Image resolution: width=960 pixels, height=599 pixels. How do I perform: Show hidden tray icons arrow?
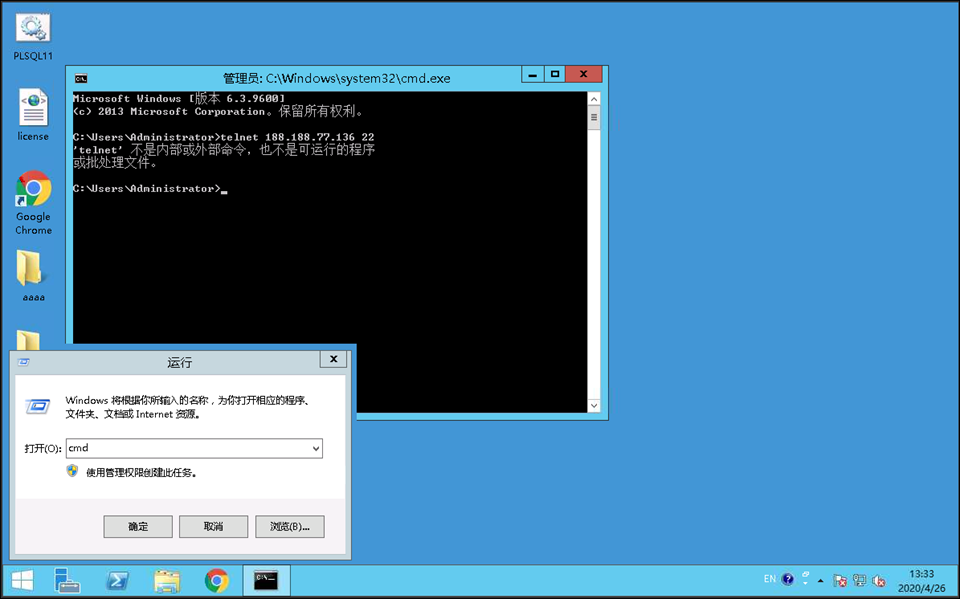click(821, 580)
